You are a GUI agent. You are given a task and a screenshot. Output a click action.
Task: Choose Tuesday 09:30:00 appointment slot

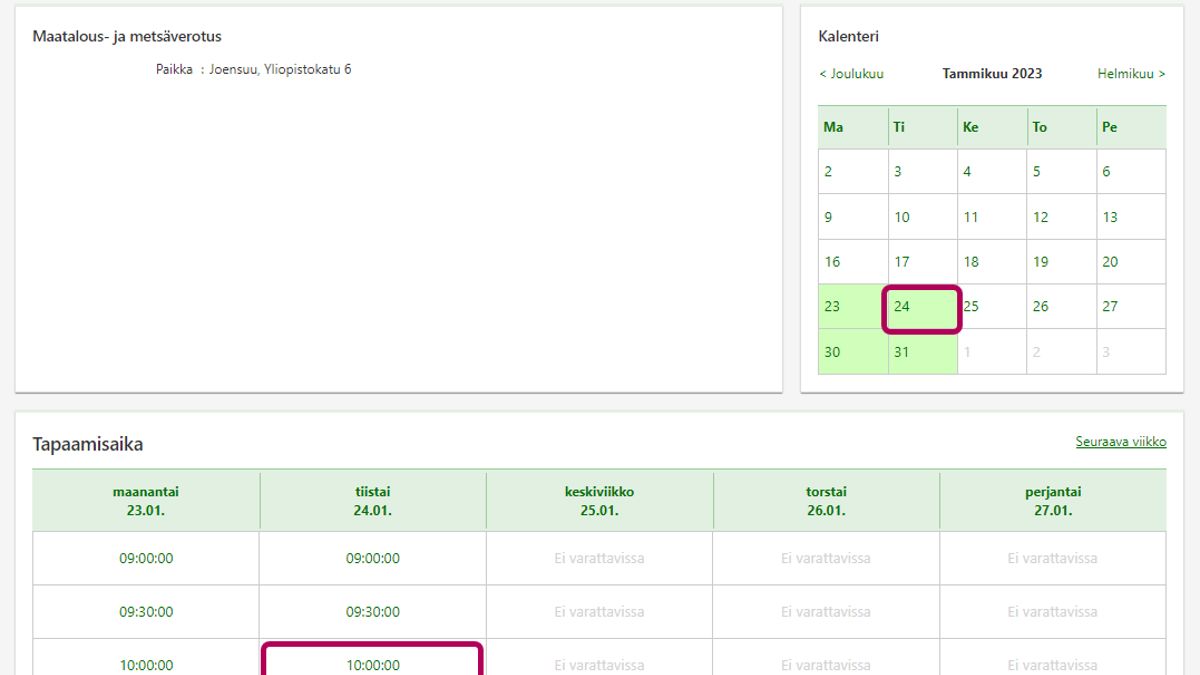[373, 612]
